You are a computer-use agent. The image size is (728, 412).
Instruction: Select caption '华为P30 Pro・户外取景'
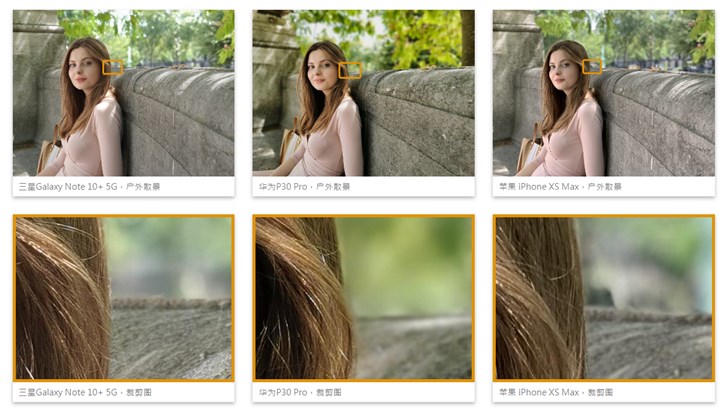coord(305,187)
